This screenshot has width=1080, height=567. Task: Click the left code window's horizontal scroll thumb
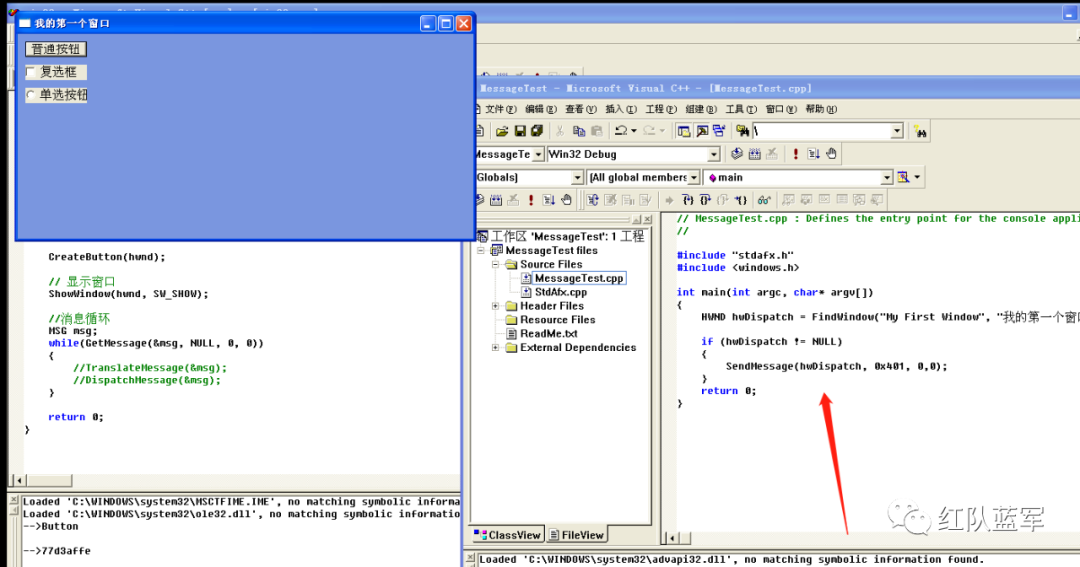point(48,480)
